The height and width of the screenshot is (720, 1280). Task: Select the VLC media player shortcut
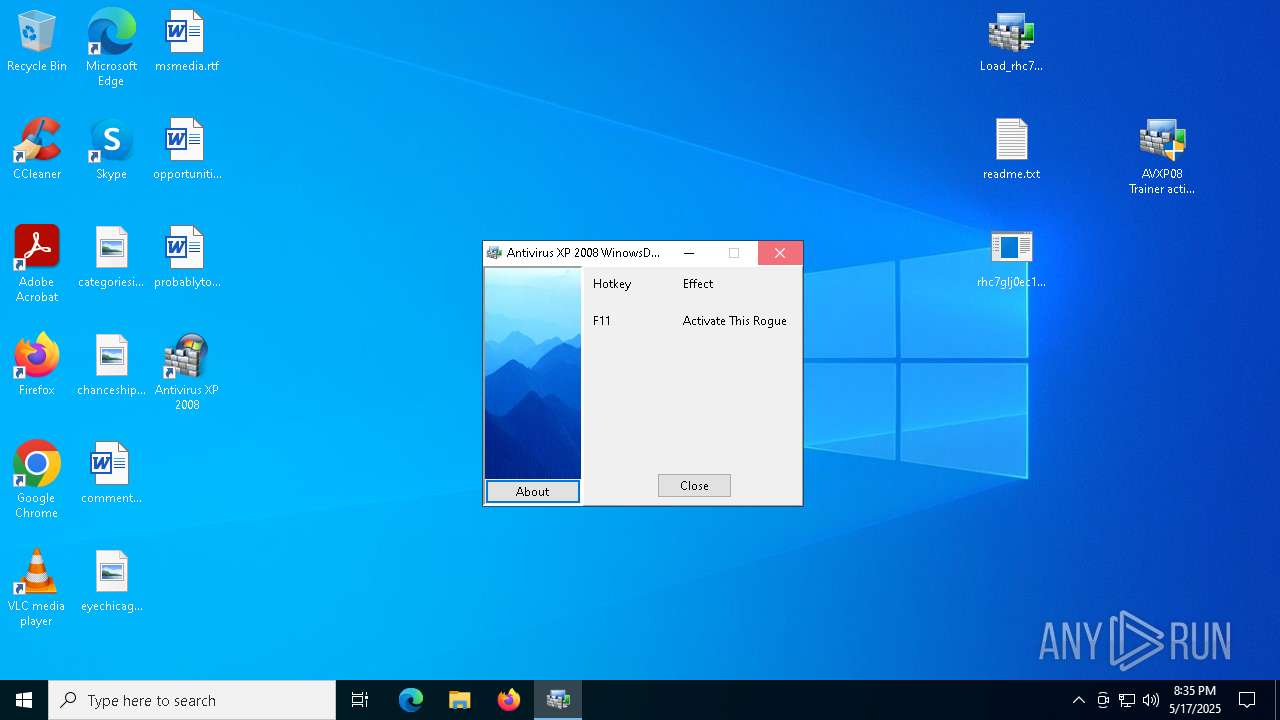[37, 588]
